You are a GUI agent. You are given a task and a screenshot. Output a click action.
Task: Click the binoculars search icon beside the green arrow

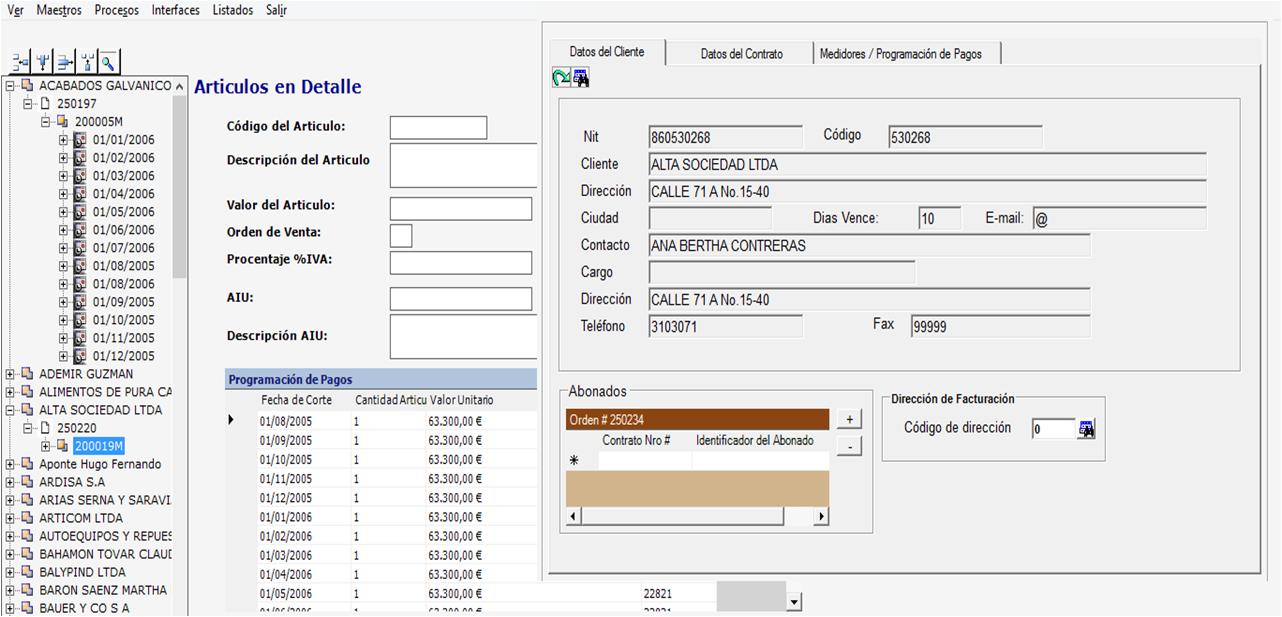581,78
